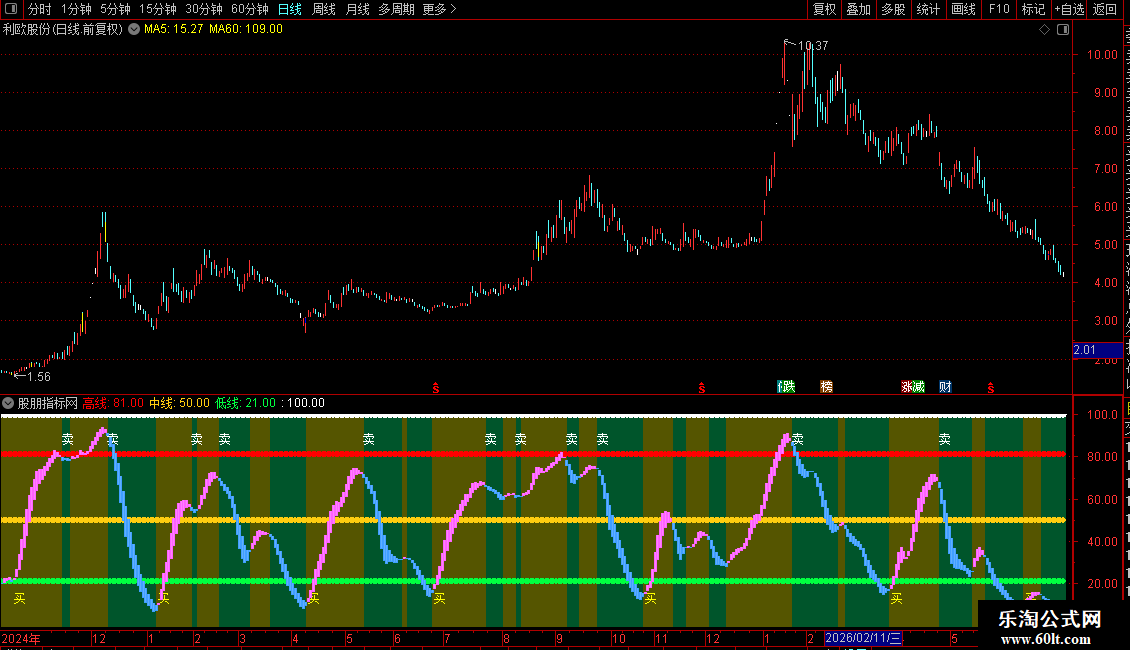Click the 10.00 price axis label
The height and width of the screenshot is (650, 1130).
click(x=1102, y=55)
